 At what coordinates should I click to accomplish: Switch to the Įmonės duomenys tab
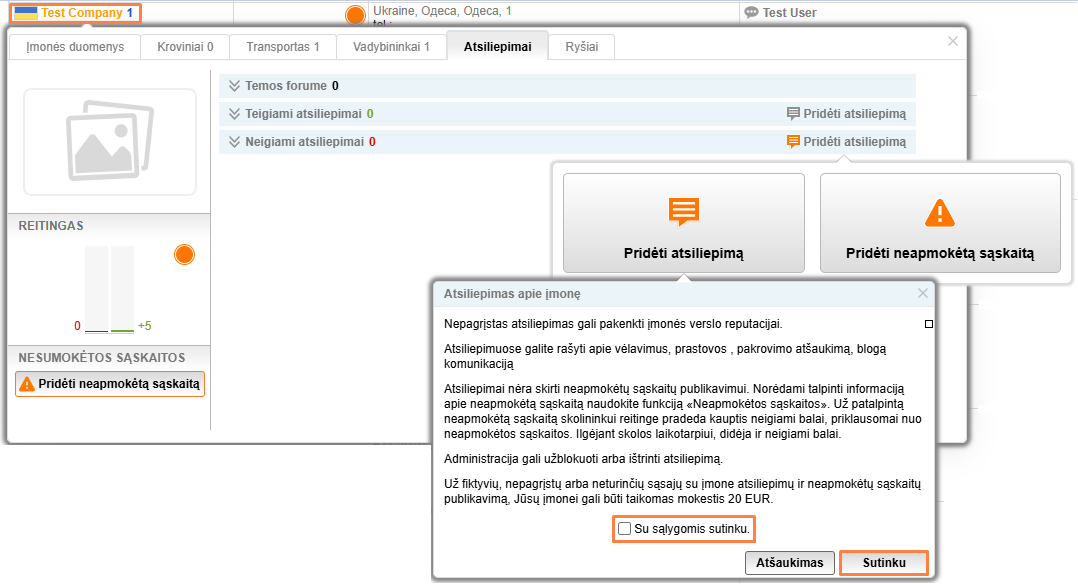(75, 46)
